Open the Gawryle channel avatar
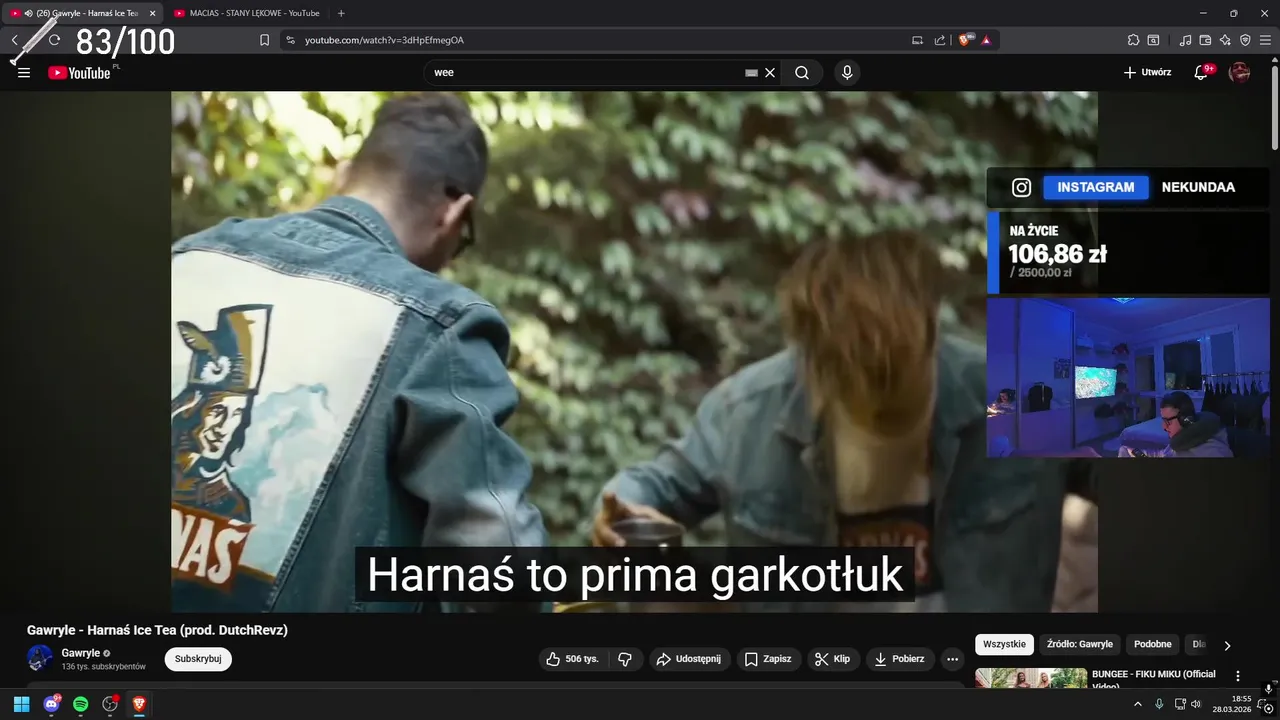 [40, 658]
